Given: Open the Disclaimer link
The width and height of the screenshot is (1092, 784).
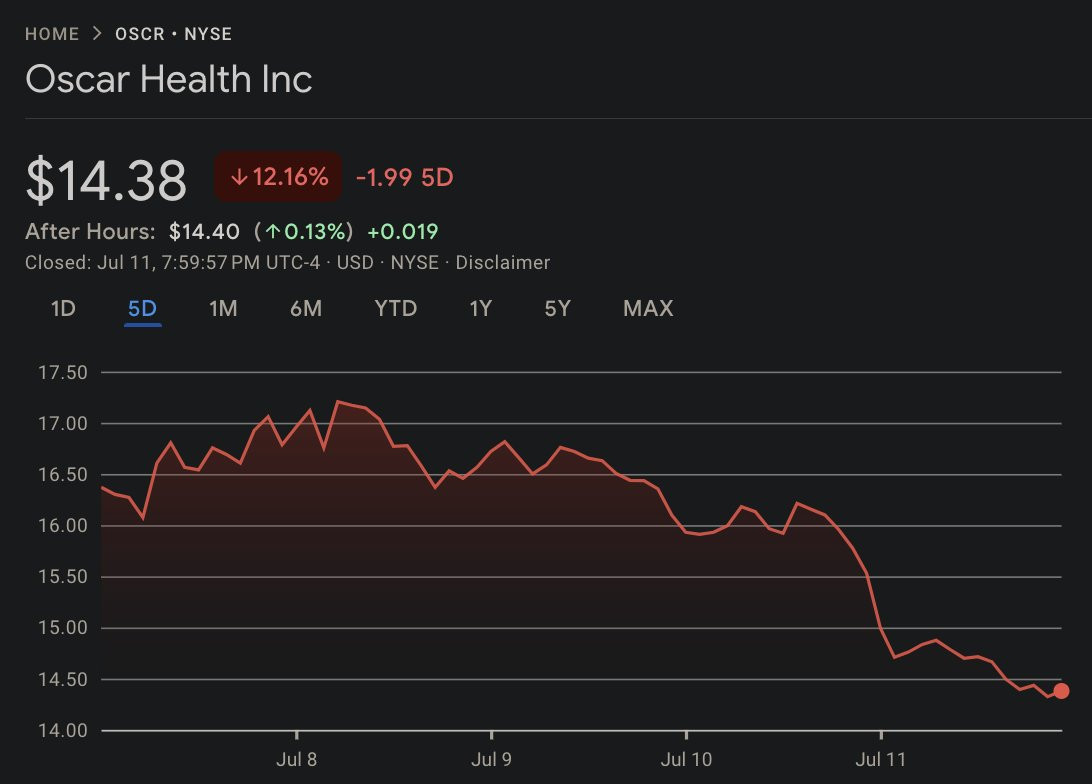Looking at the screenshot, I should pos(503,263).
